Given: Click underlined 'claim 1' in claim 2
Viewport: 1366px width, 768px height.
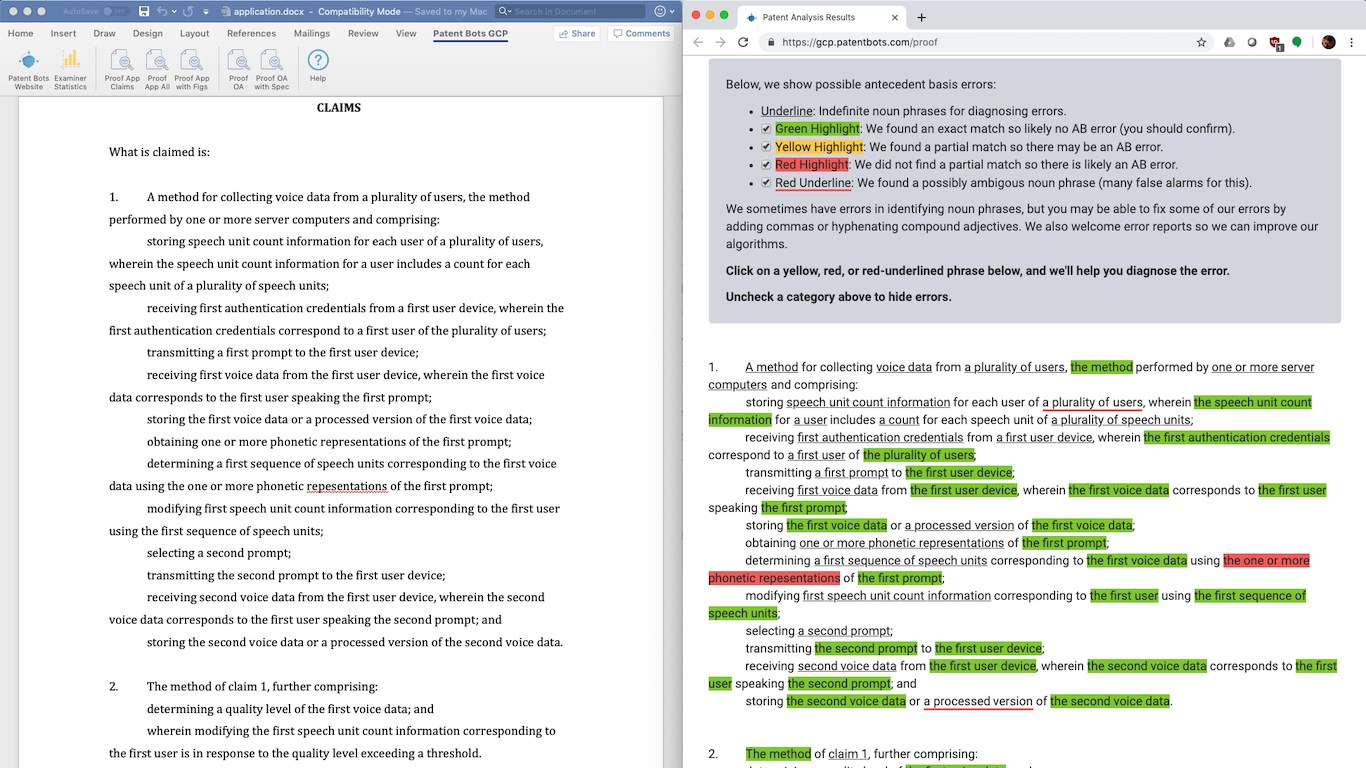Looking at the screenshot, I should coord(849,754).
